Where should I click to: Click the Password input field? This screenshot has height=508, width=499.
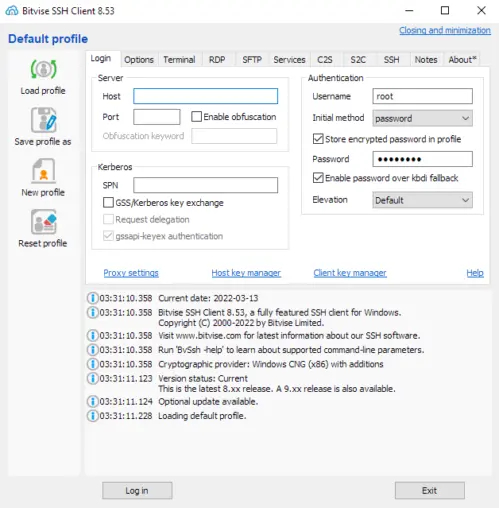[x=422, y=159]
